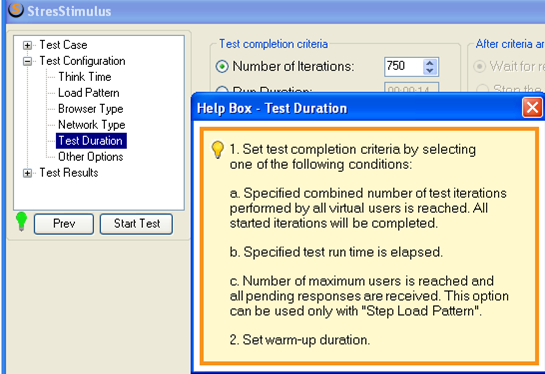Click the '2. Set warm-up duration.' help text
545x374 pixels.
coord(300,340)
